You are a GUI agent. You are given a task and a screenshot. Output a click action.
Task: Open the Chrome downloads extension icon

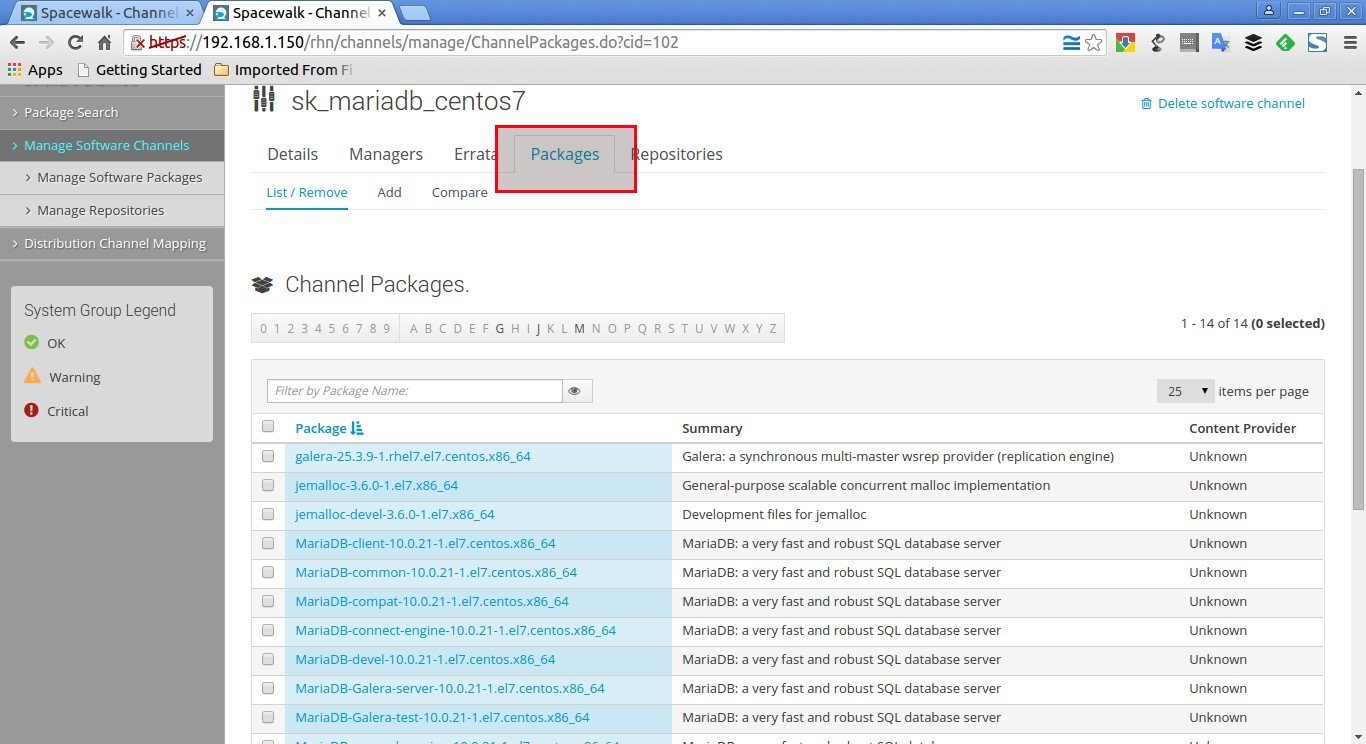[1125, 43]
